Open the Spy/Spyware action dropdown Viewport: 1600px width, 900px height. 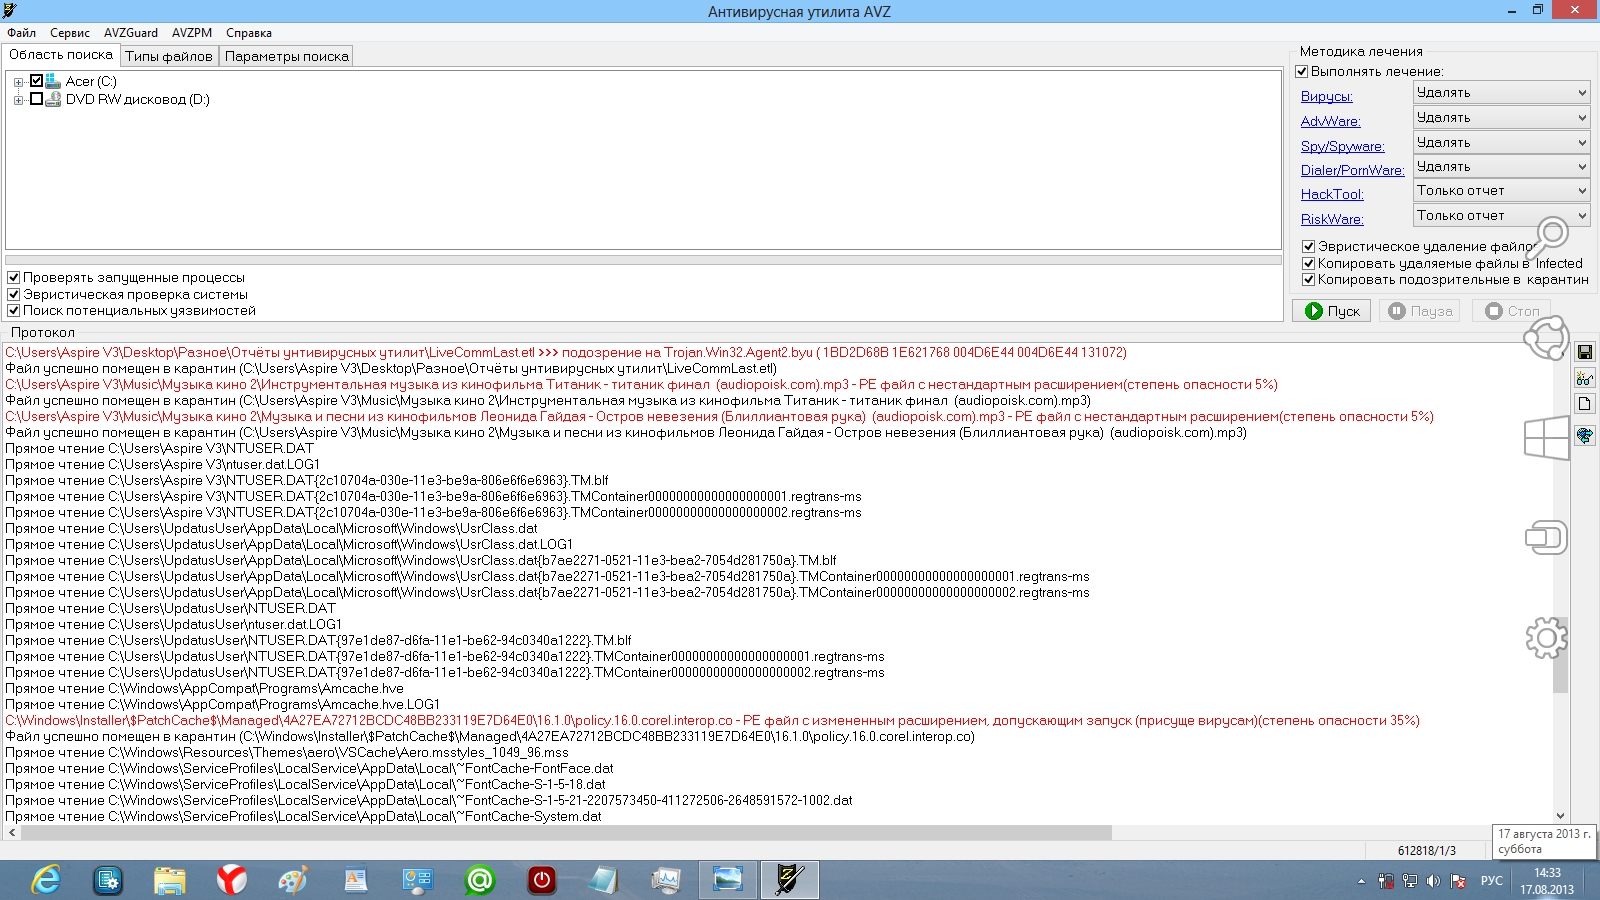pos(1501,142)
